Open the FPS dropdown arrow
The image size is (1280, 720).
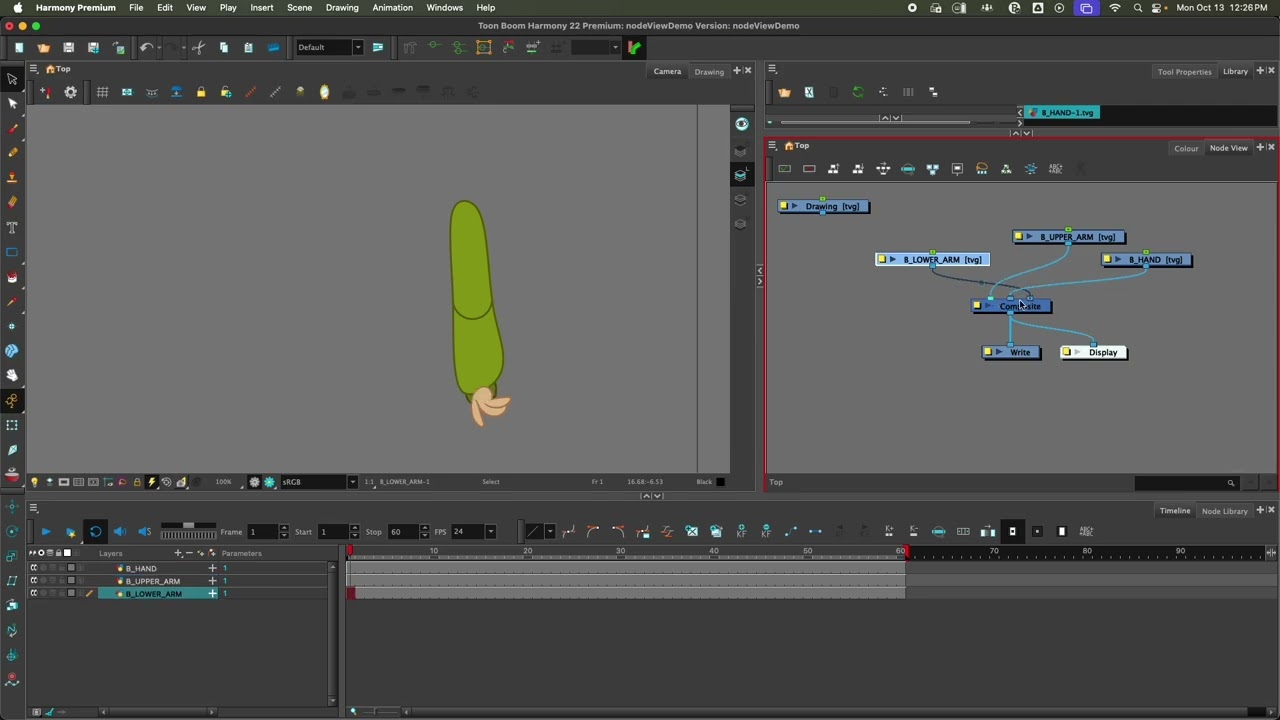(x=490, y=532)
